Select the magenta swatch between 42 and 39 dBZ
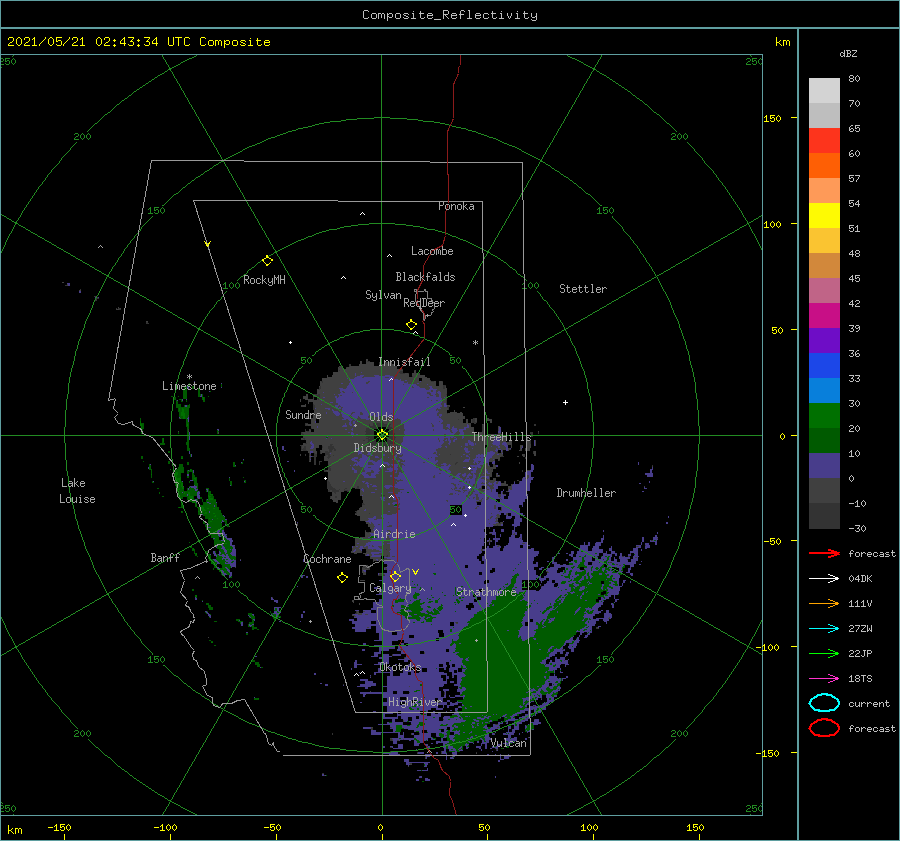 pyautogui.click(x=824, y=316)
